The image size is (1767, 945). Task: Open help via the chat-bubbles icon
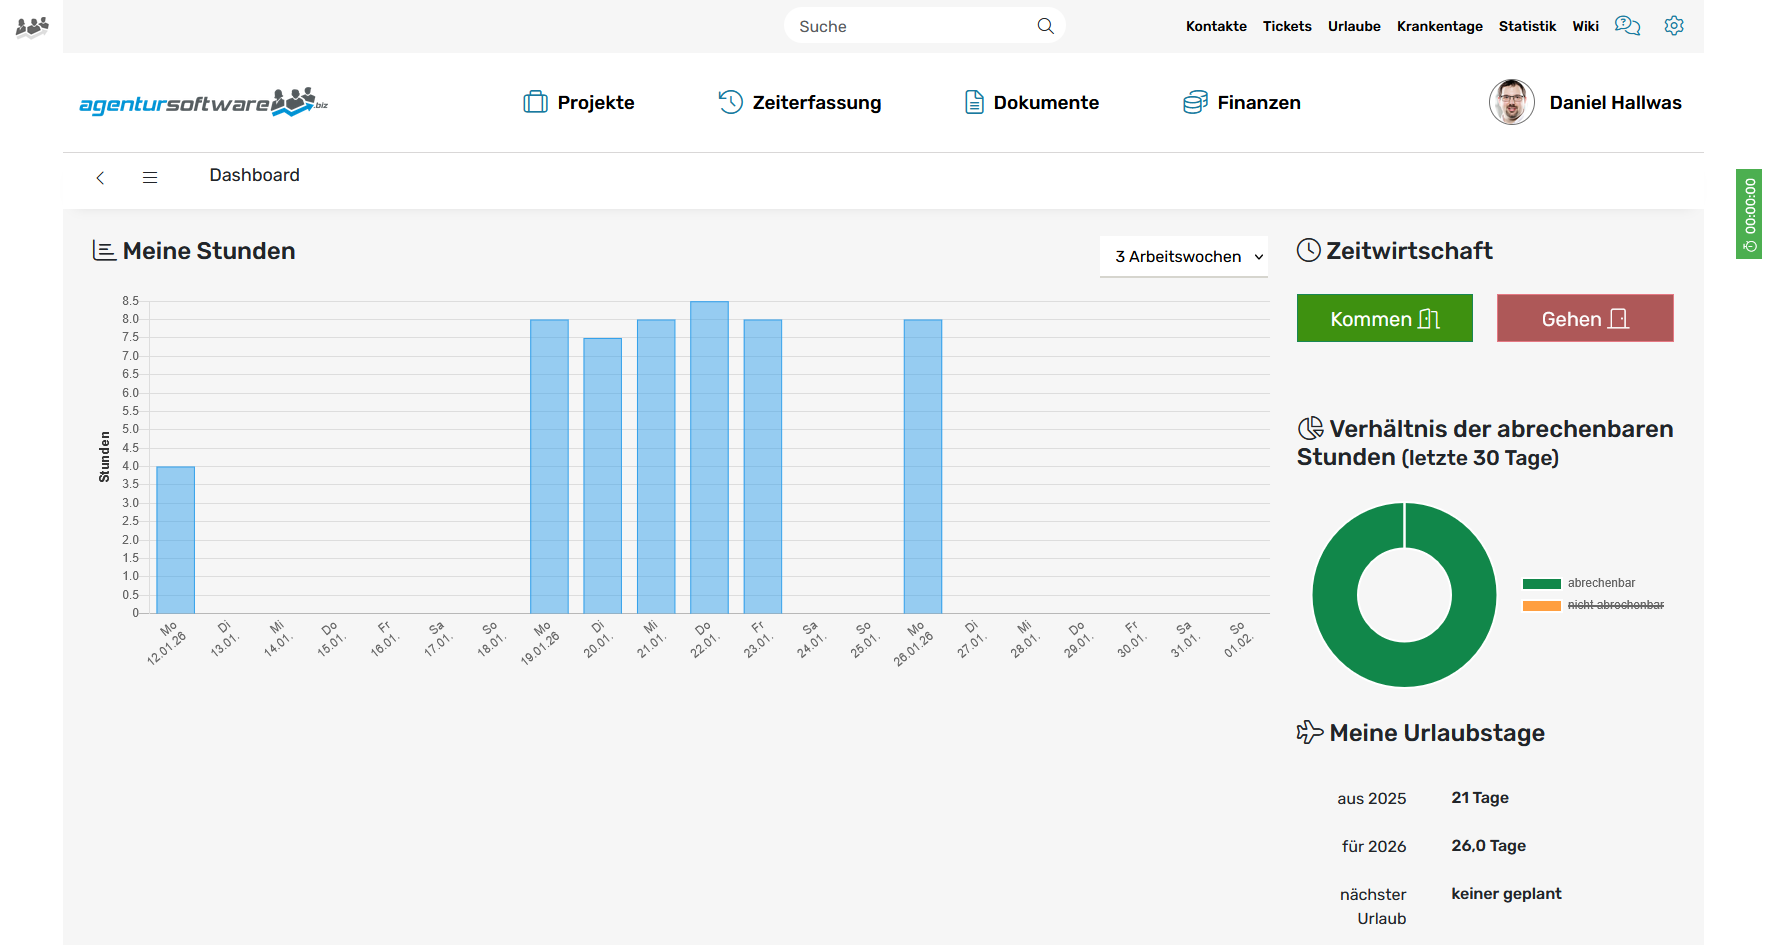(1627, 25)
